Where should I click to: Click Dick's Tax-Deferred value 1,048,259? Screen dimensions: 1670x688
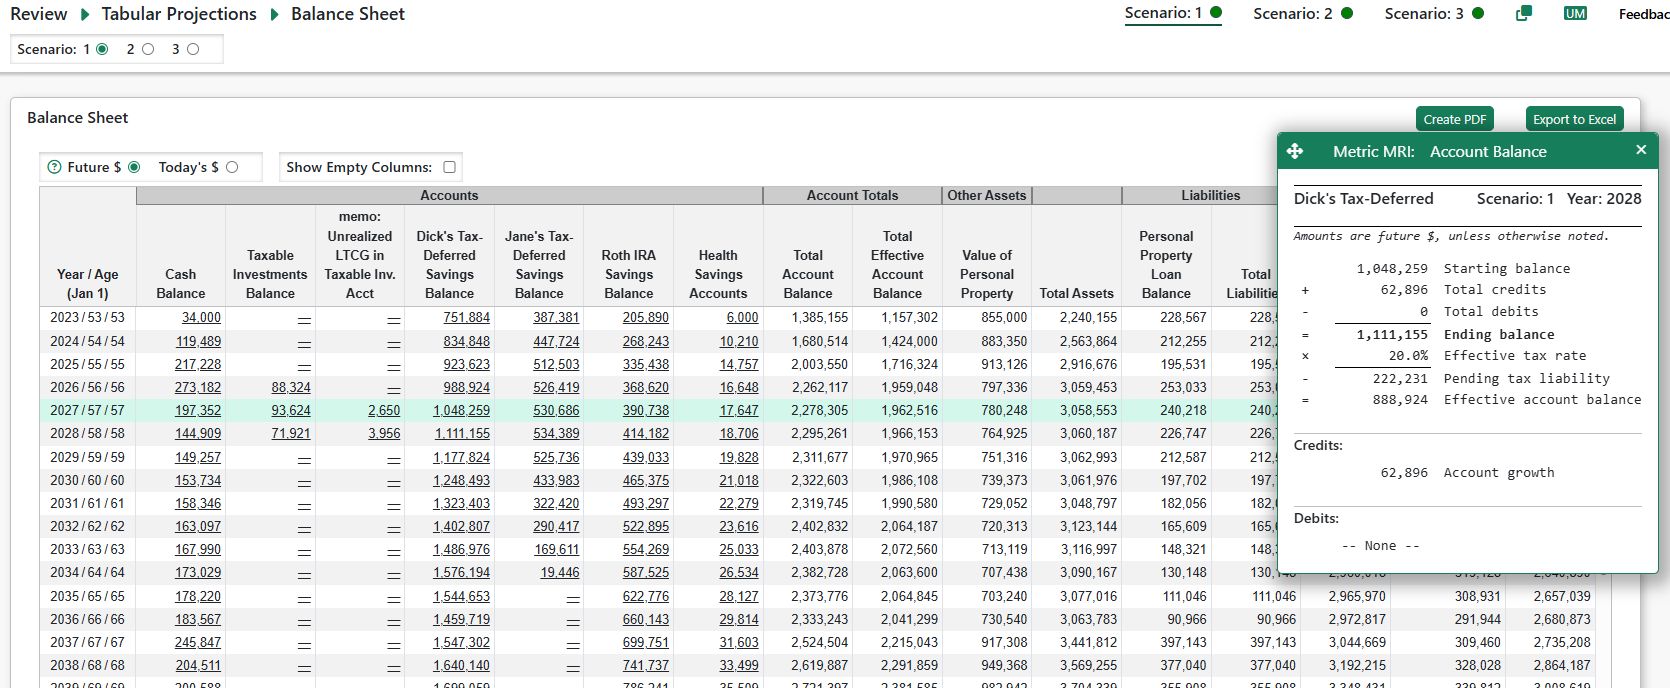pos(461,410)
